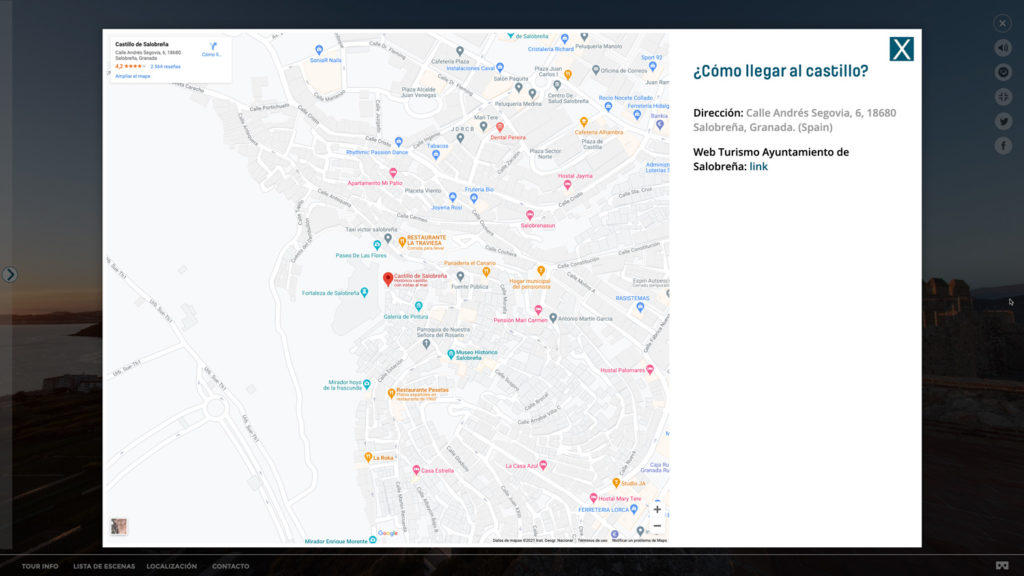Screen dimensions: 1024x576
Task: Click the Ferretería Lorca marker
Action: pos(634,509)
